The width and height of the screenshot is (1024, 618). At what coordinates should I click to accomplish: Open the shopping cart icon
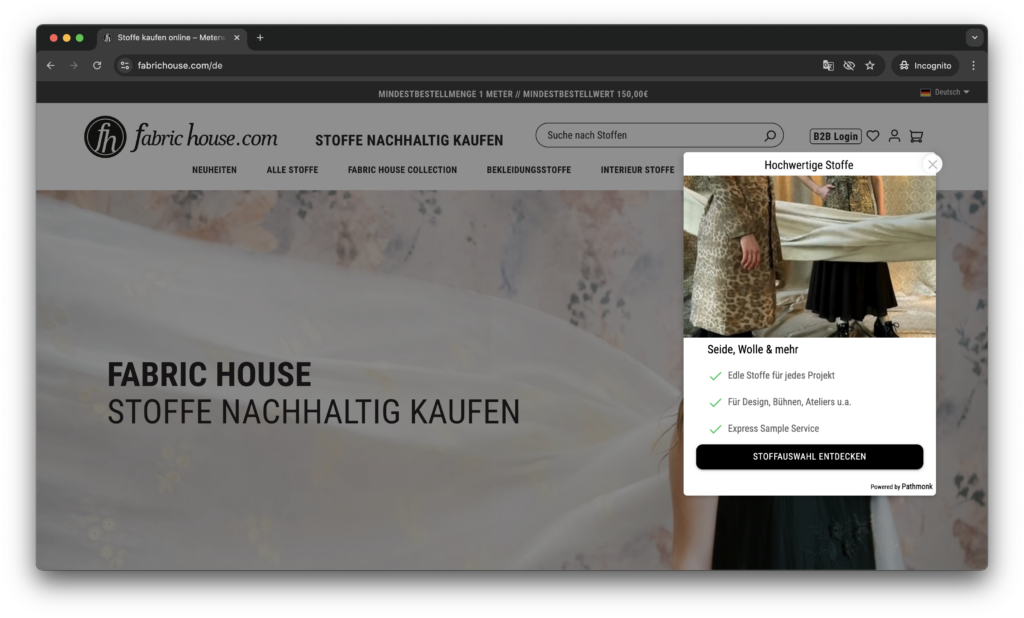917,135
